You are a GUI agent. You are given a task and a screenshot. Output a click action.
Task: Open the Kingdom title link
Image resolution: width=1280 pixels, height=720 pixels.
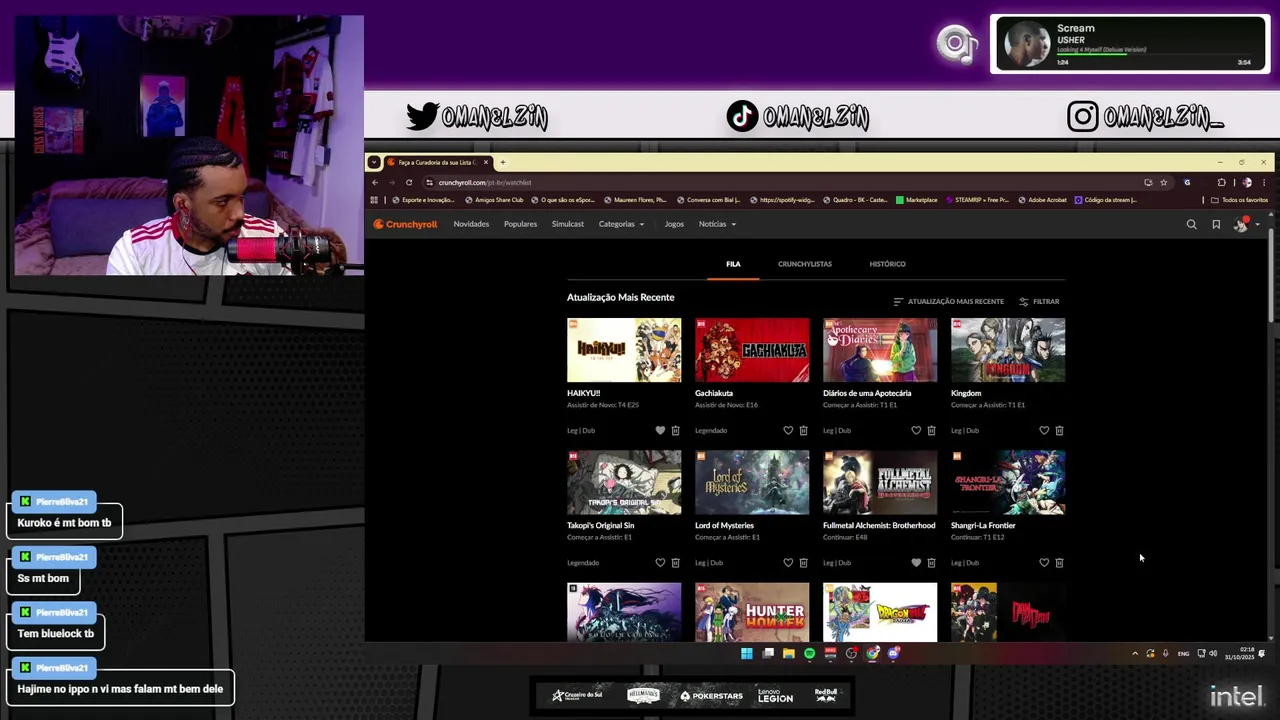pyautogui.click(x=966, y=393)
